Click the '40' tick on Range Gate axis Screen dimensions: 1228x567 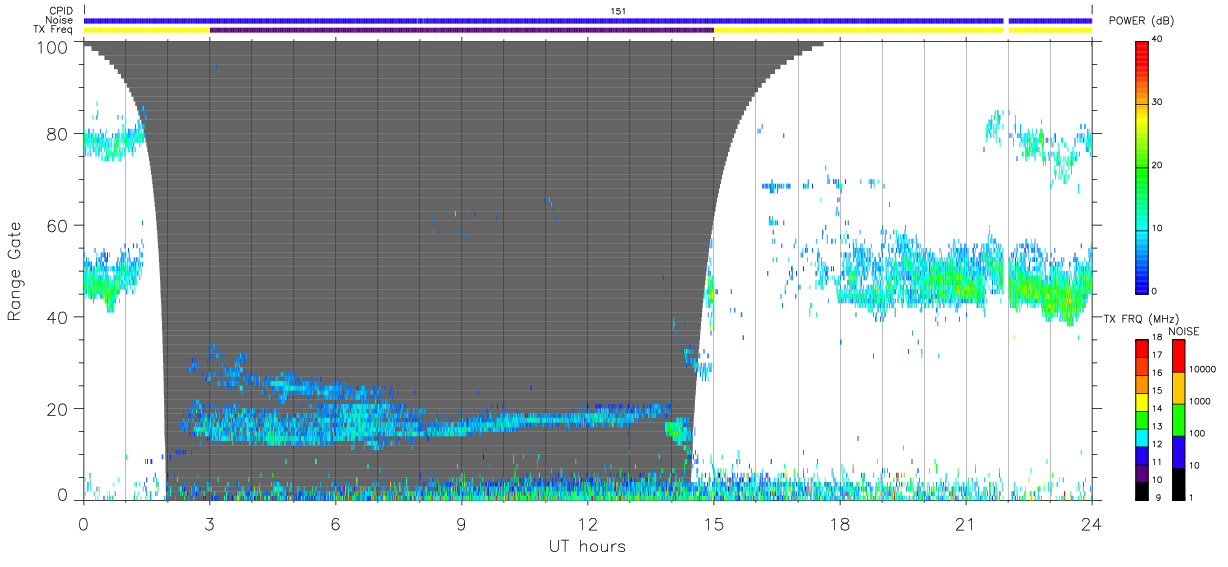point(57,317)
